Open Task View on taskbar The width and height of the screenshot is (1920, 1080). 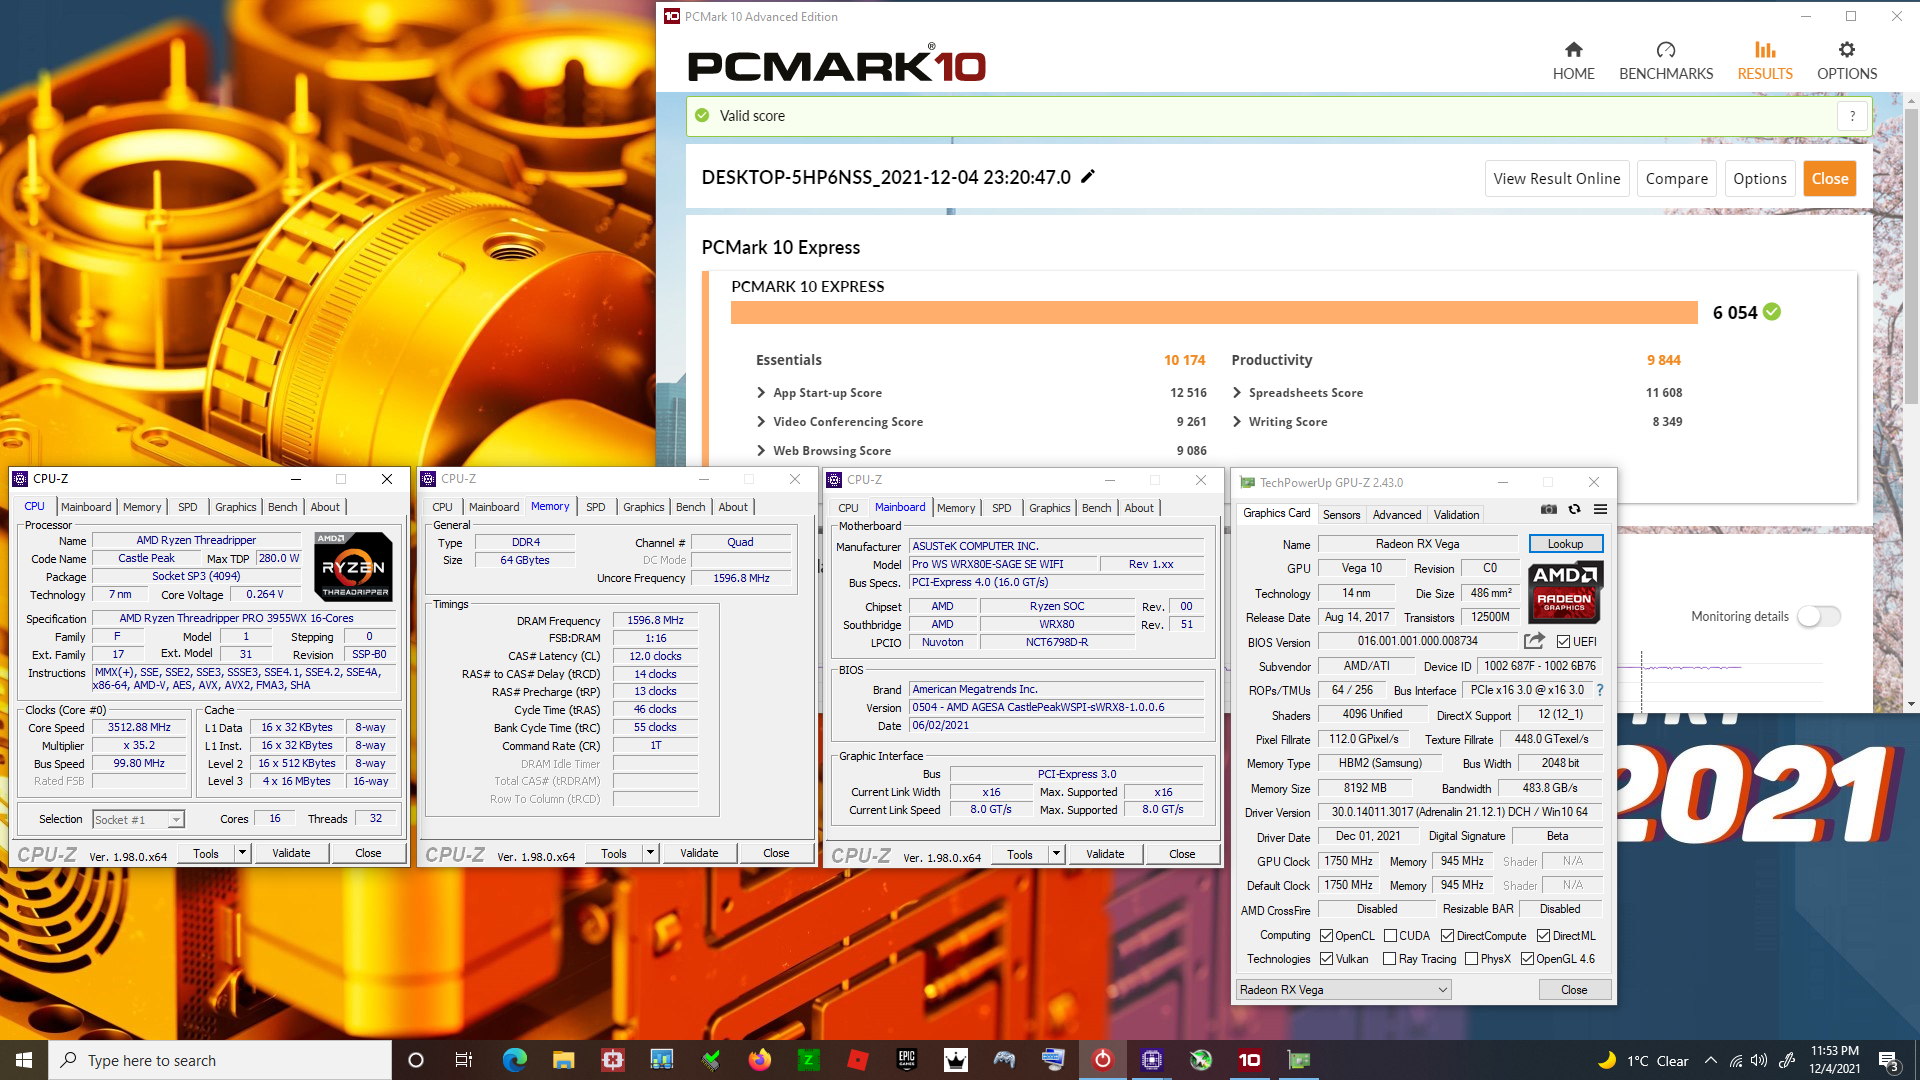click(463, 1060)
